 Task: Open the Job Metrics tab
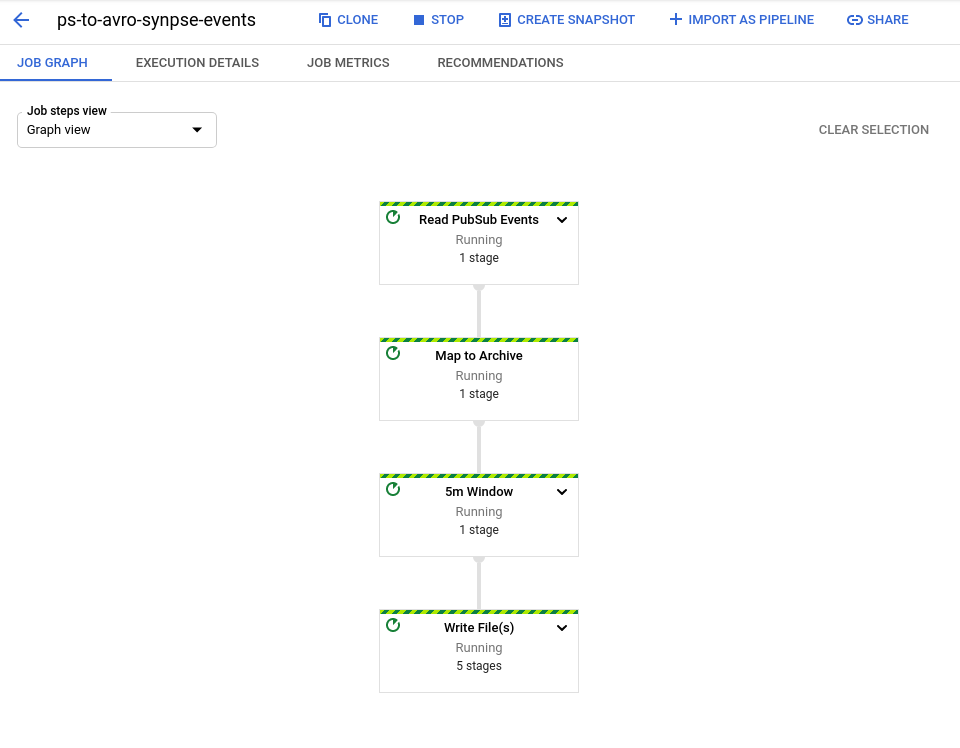(348, 62)
